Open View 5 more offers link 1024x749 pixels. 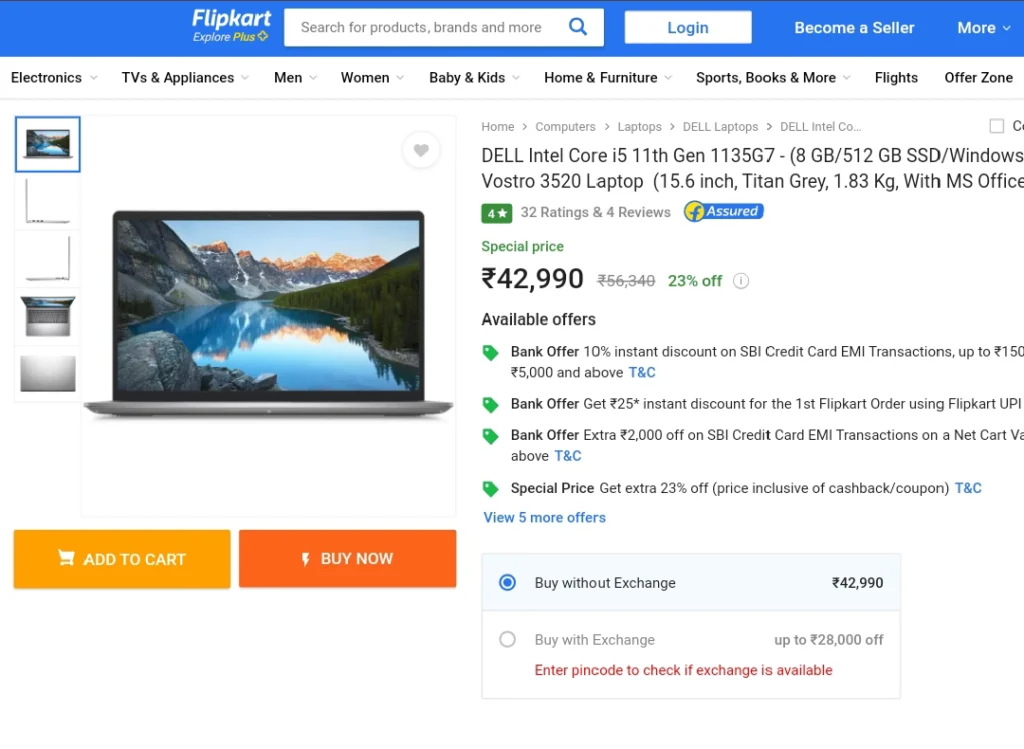[x=545, y=517]
